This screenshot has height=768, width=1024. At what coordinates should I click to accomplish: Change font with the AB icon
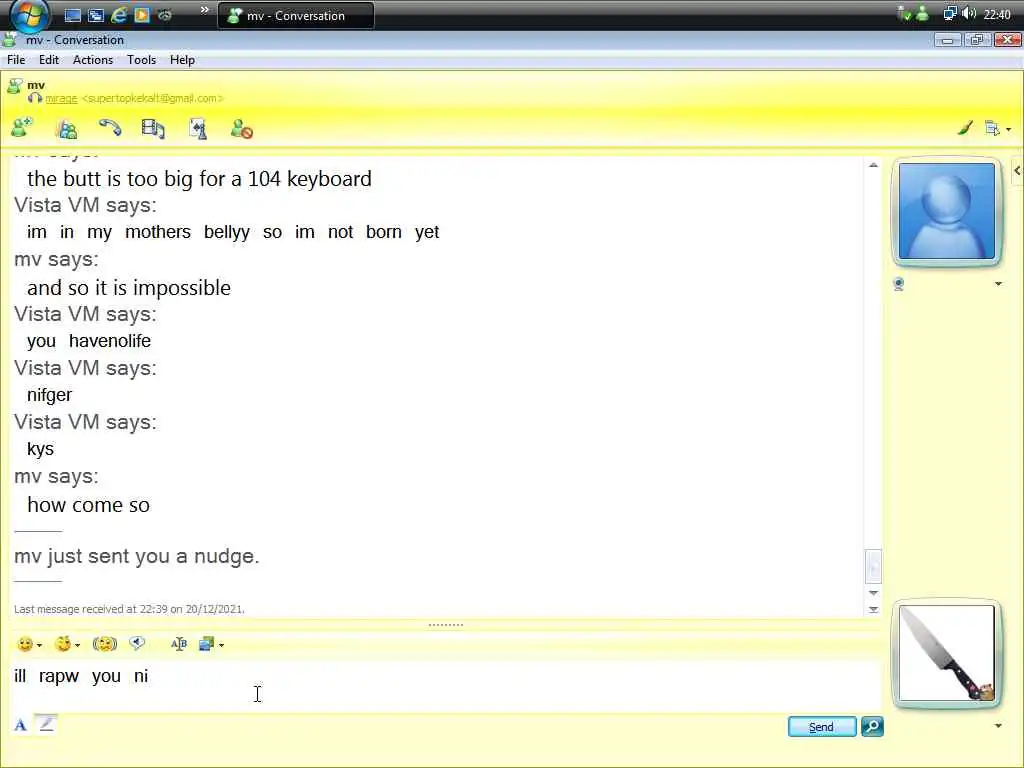(x=178, y=645)
